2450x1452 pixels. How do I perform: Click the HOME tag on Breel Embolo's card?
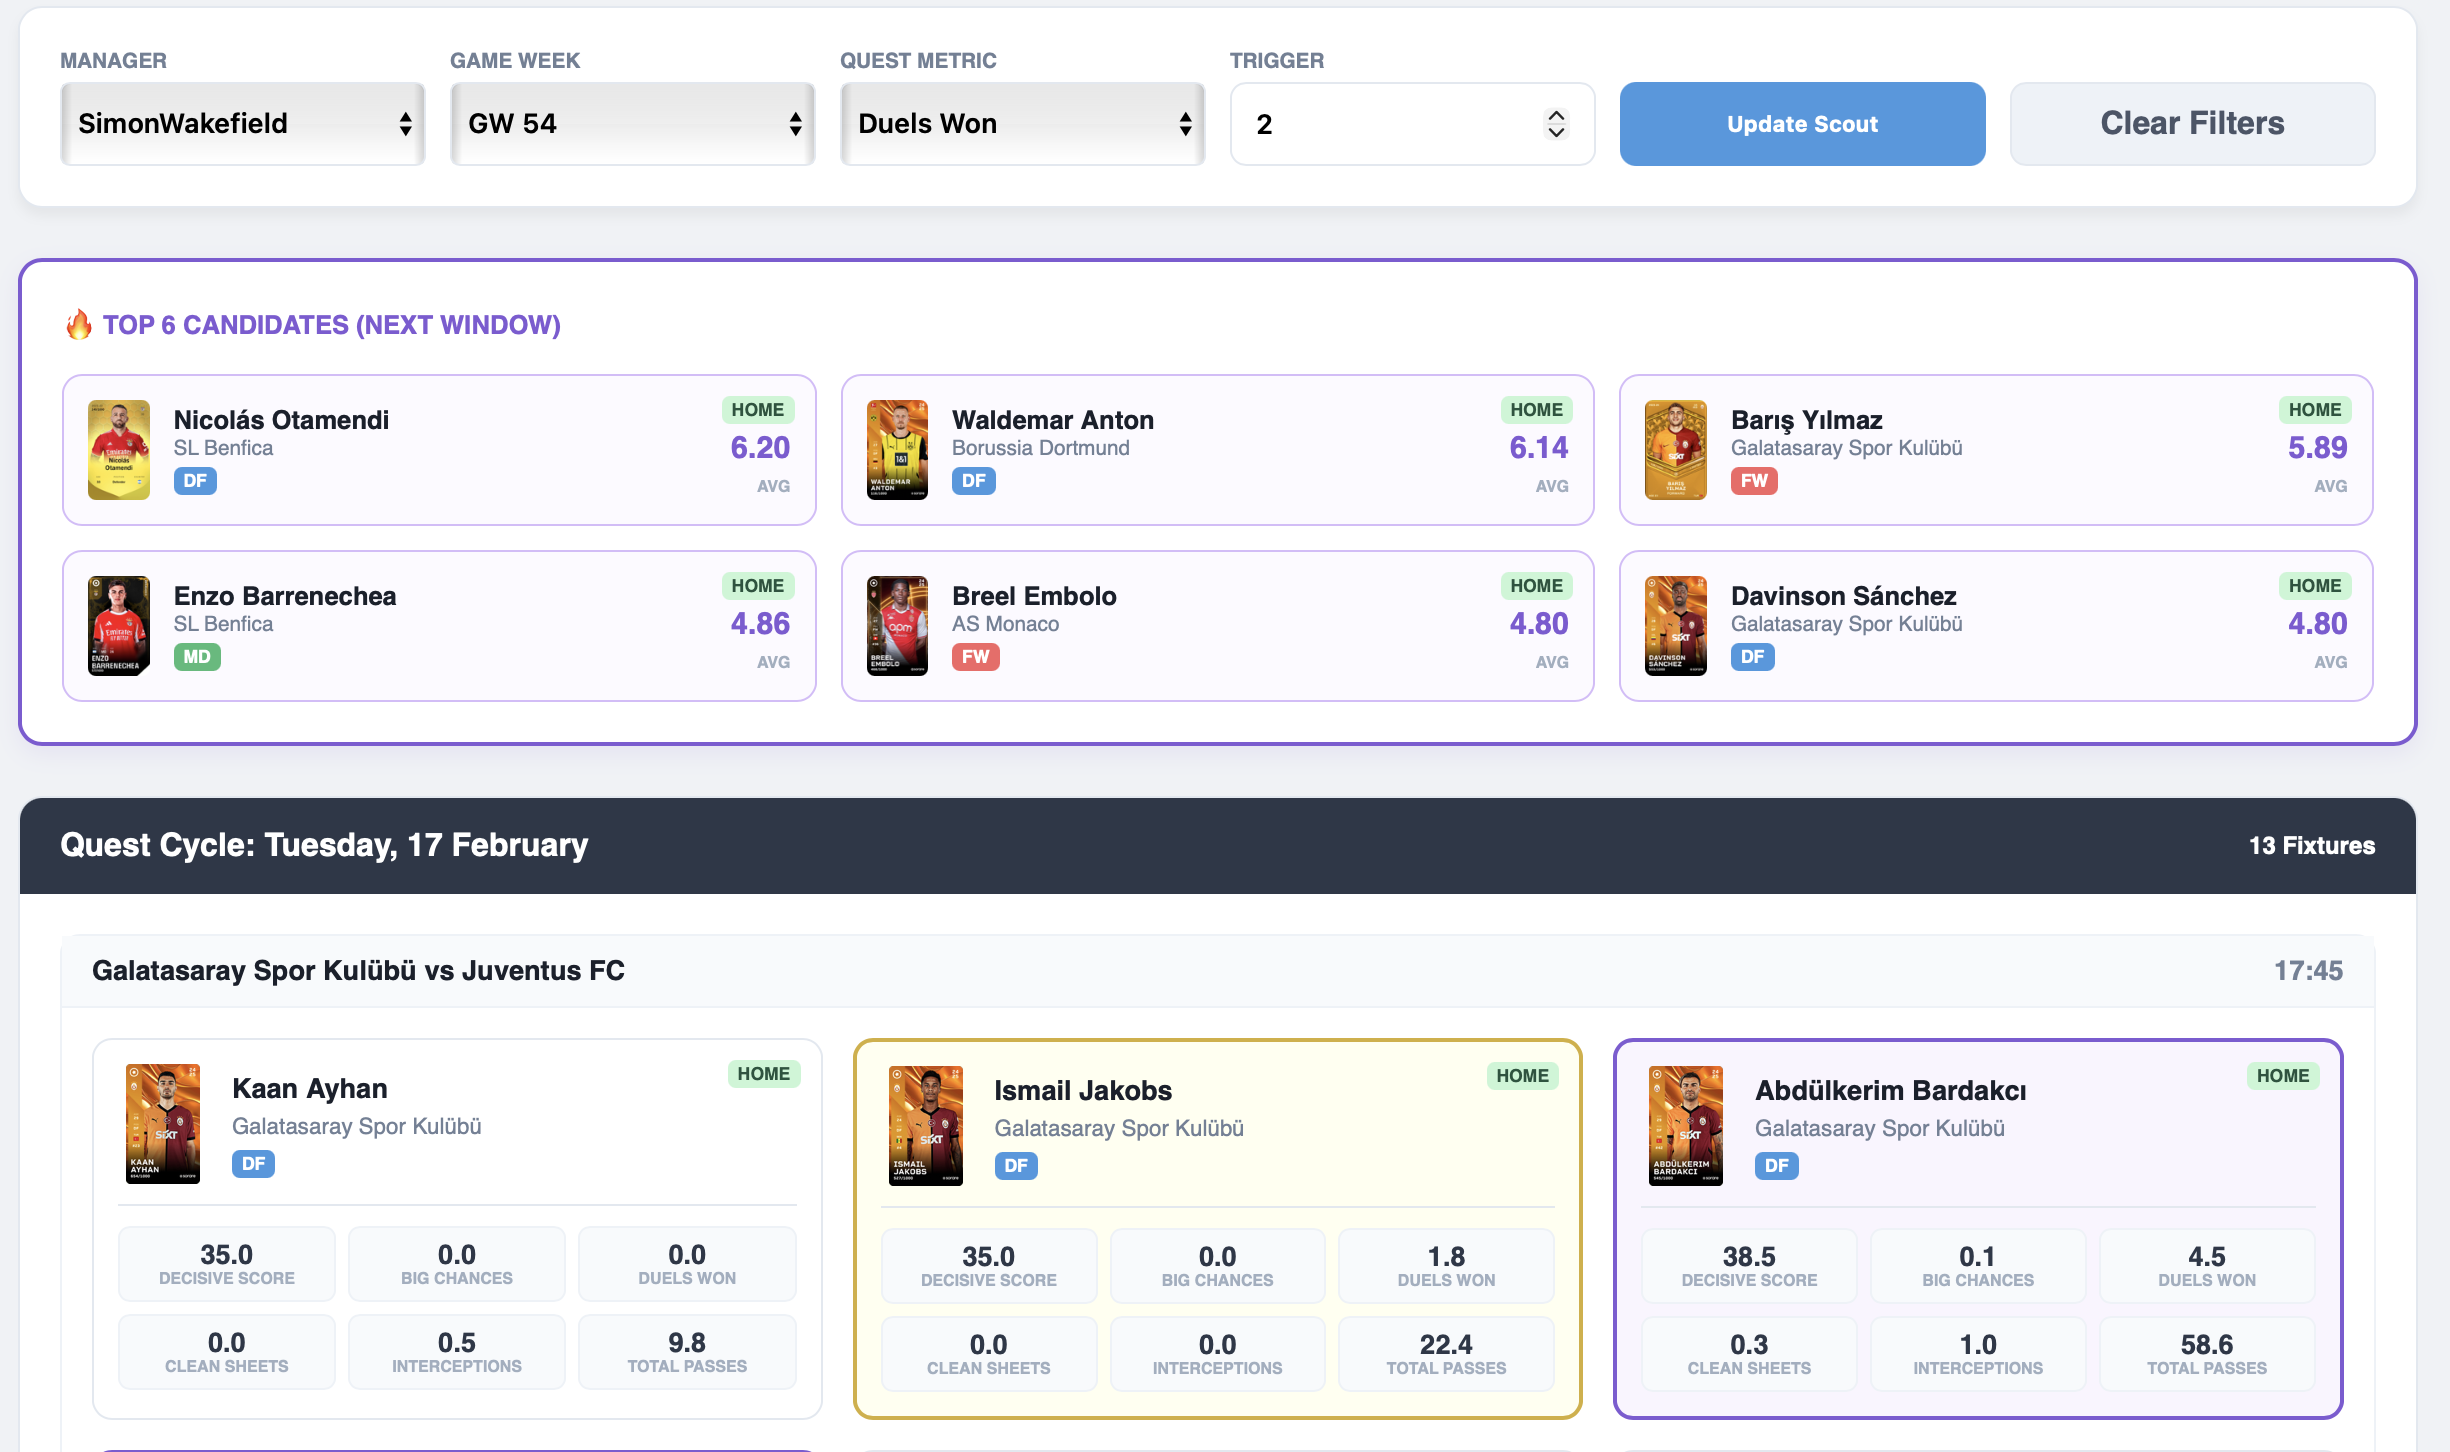pyautogui.click(x=1537, y=586)
